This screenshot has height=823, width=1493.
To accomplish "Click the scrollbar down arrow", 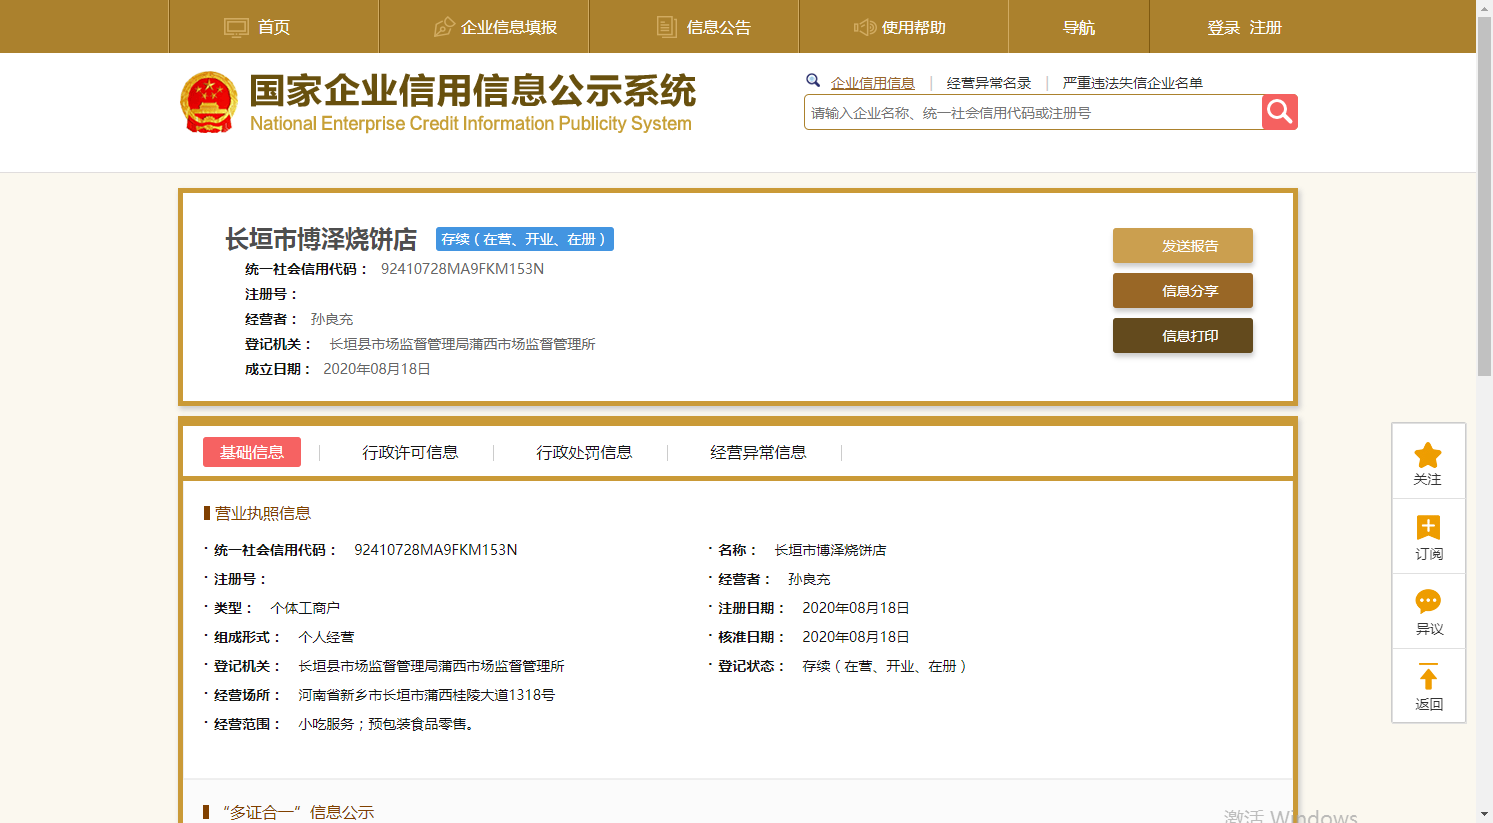I will point(1484,814).
